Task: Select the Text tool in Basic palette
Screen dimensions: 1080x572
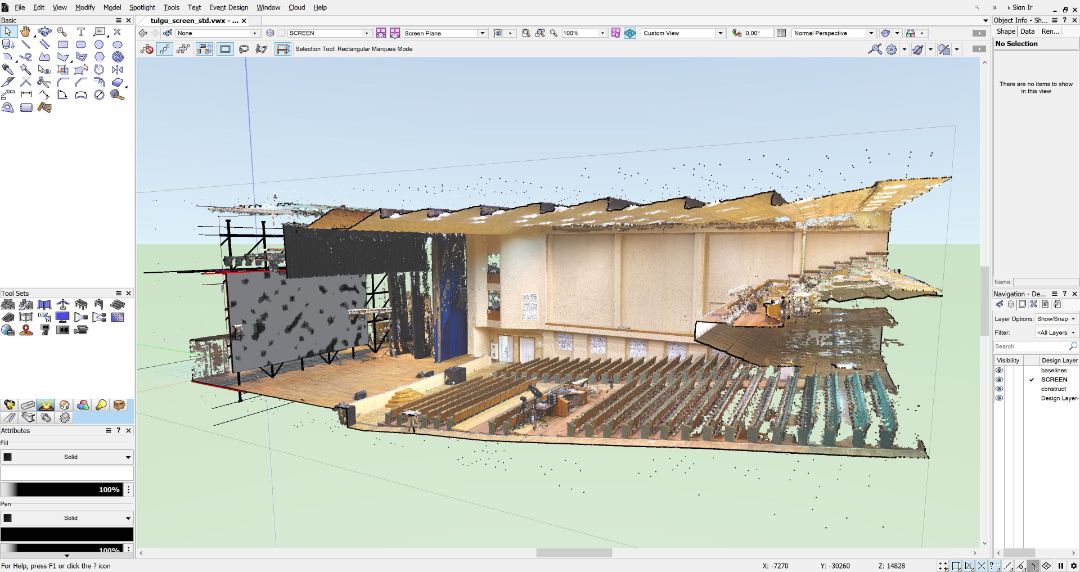Action: click(81, 32)
